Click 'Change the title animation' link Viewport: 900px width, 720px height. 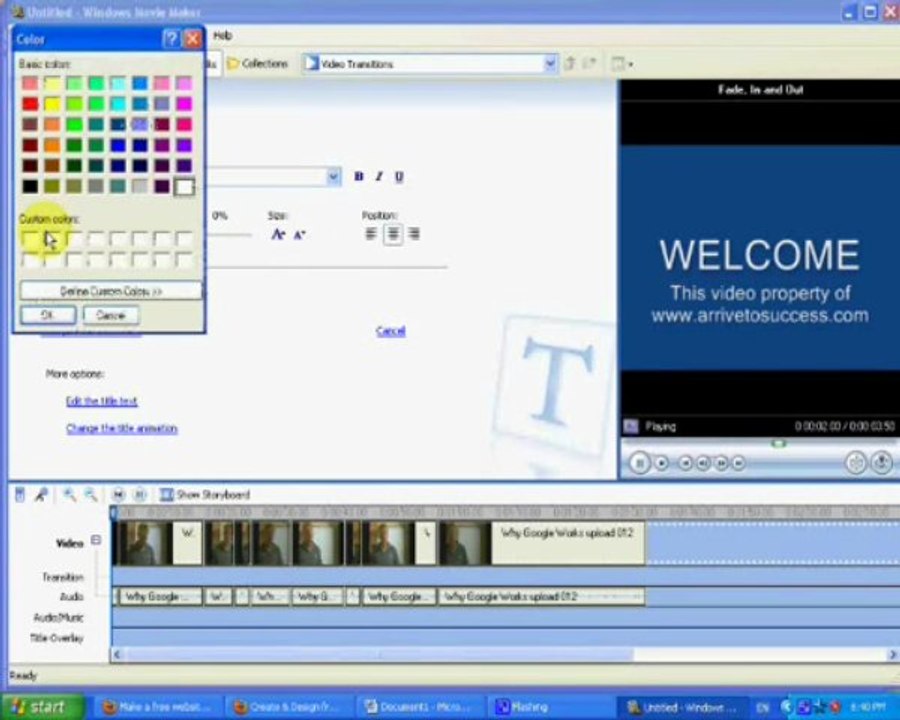click(x=122, y=428)
